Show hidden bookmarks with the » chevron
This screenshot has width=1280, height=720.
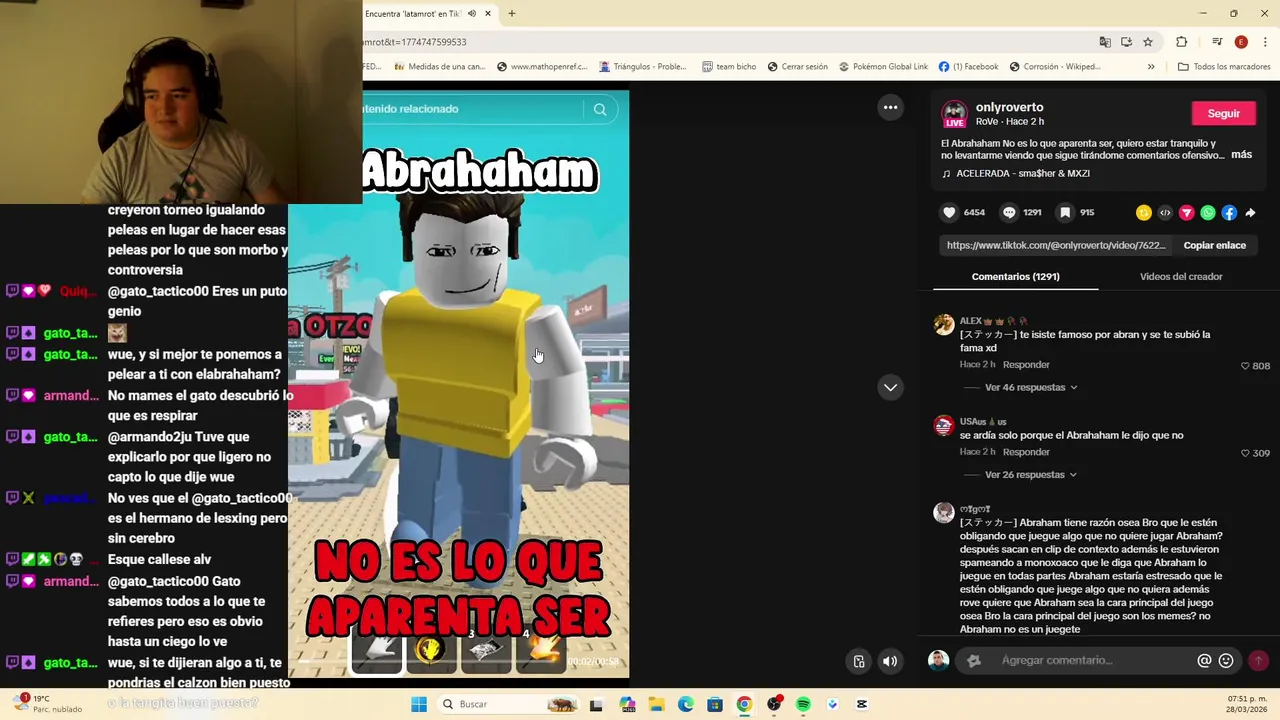click(1151, 67)
